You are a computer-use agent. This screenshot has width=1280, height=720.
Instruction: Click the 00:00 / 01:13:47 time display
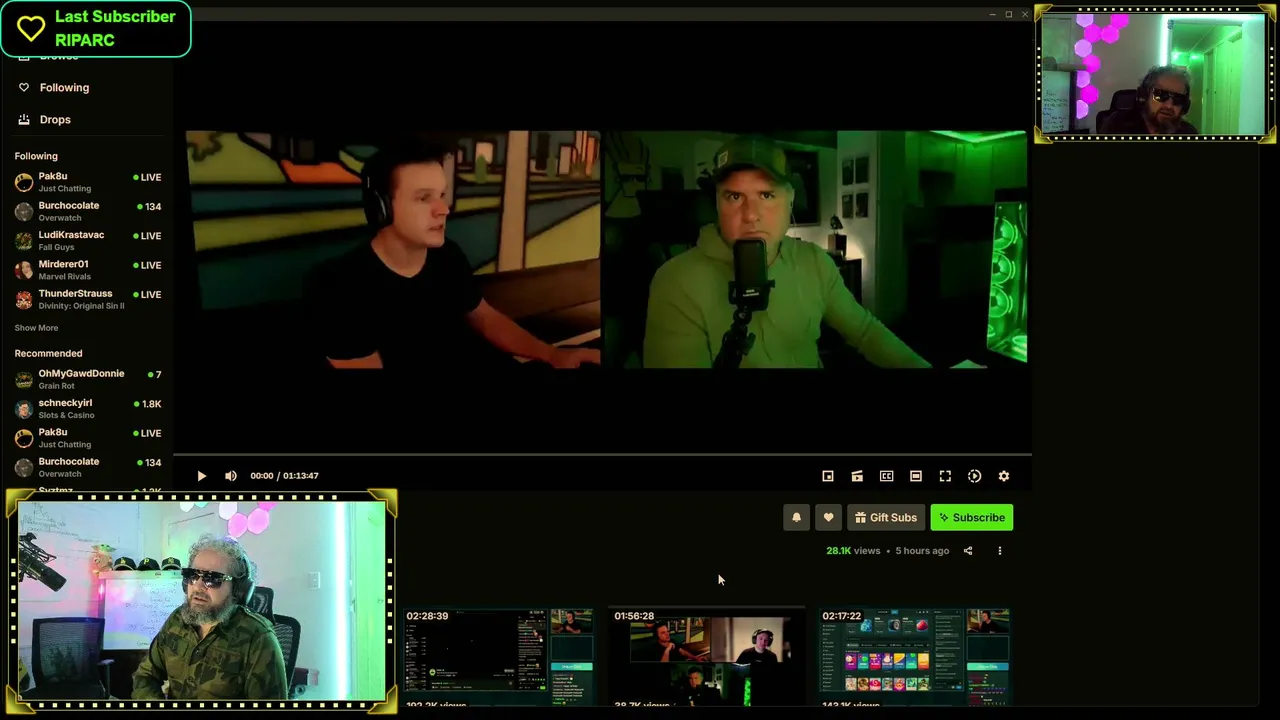[284, 476]
